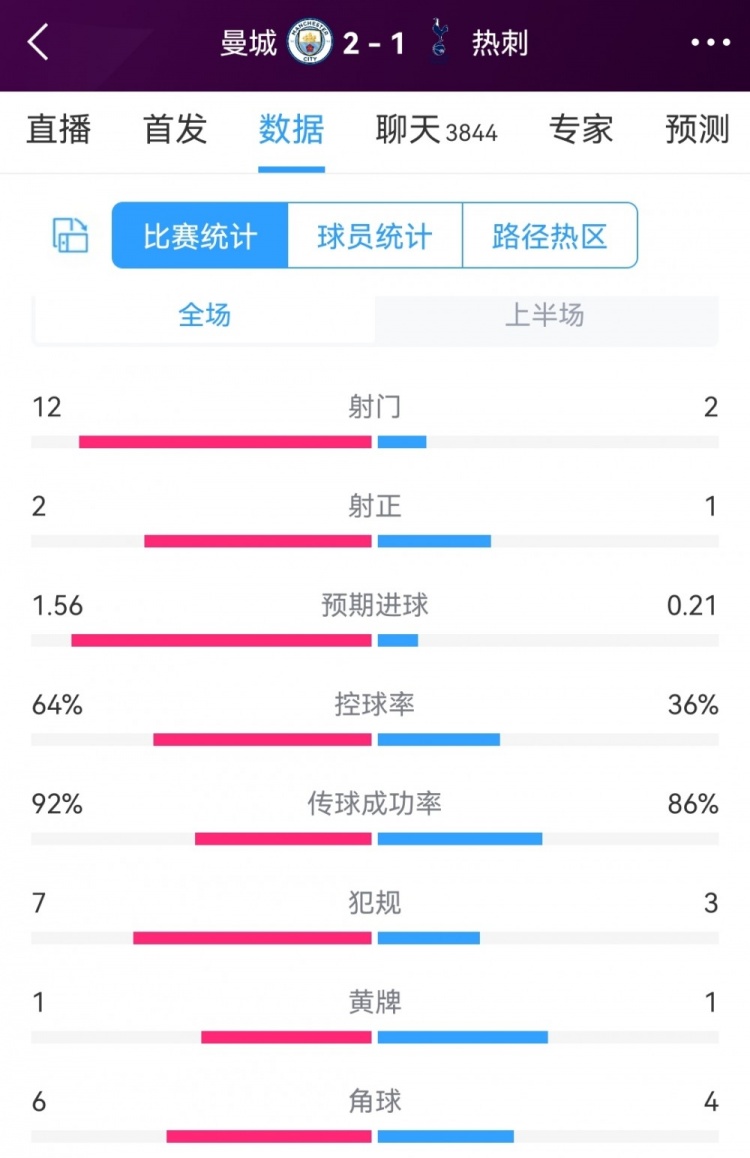Open the Manchester City club crest

coord(311,44)
